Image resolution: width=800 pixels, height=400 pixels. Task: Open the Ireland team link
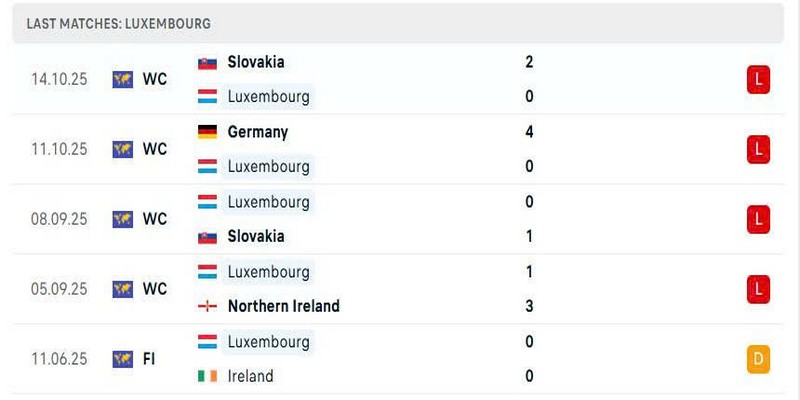click(251, 376)
